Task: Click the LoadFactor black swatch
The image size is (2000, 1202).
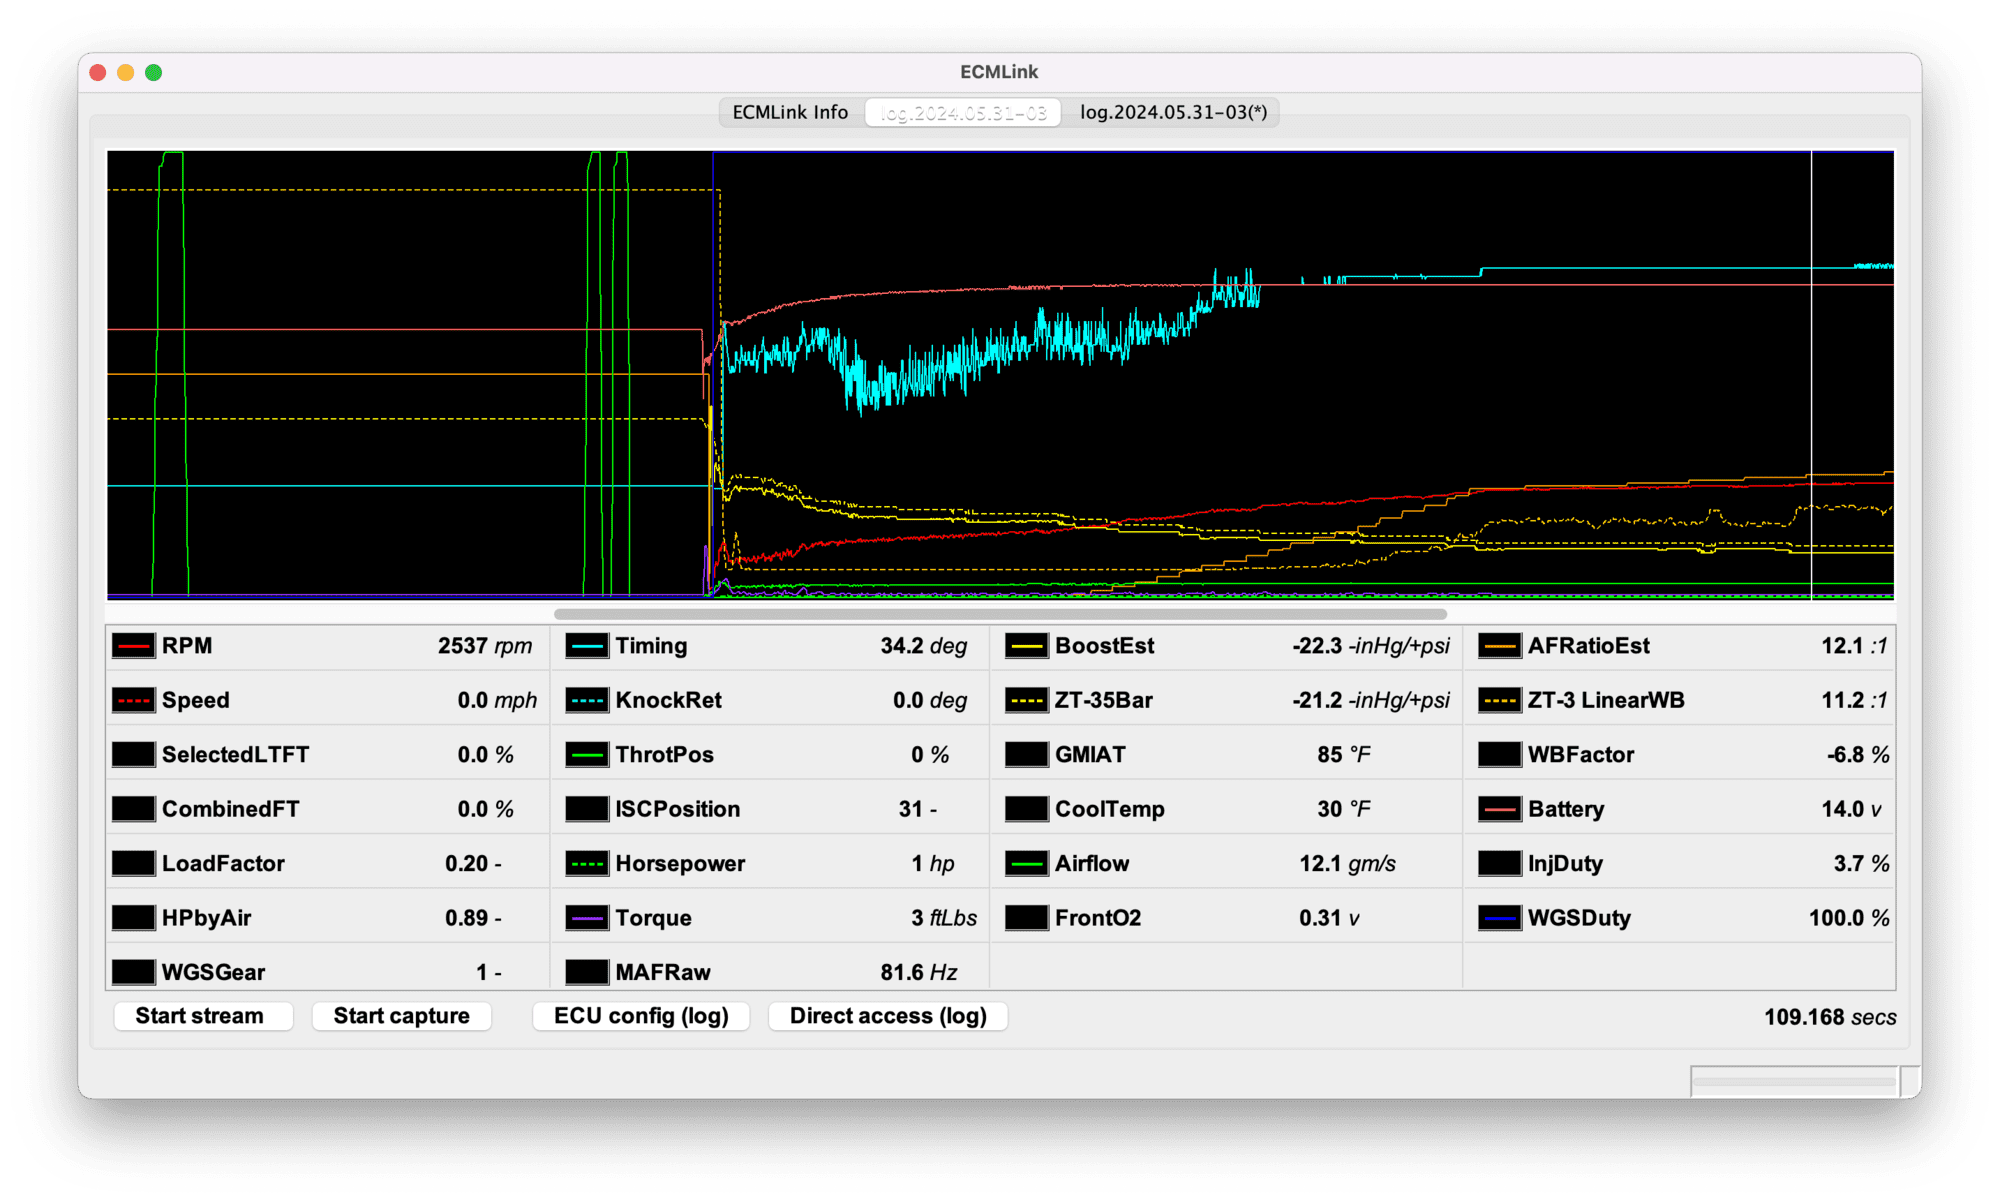Action: pos(133,864)
